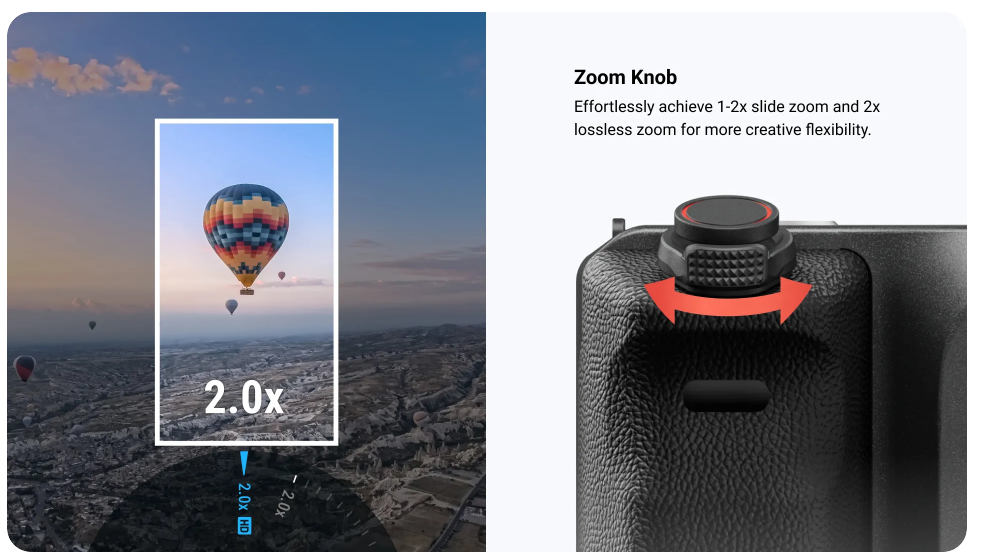This screenshot has width=982, height=560.
Task: Click the tiny red balloon right of the basket
Action: tap(282, 276)
